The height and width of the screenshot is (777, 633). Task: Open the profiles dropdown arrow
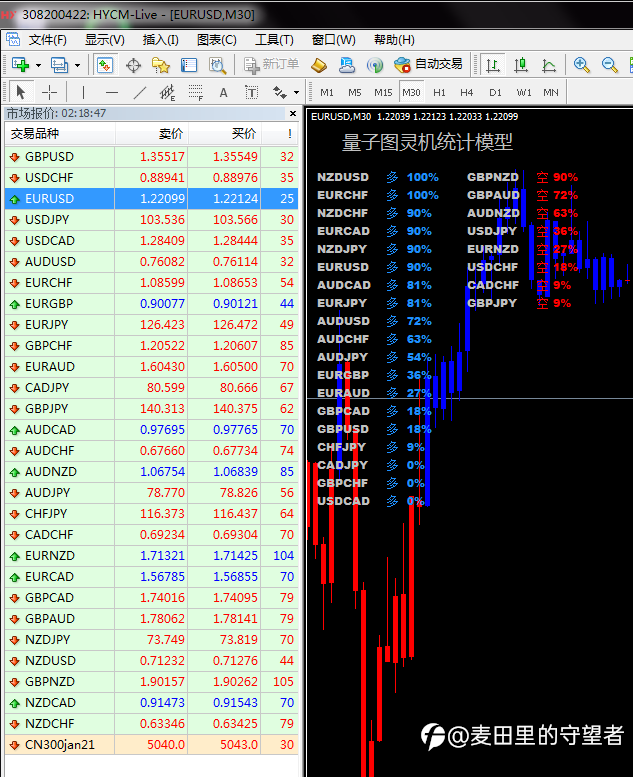(x=77, y=65)
